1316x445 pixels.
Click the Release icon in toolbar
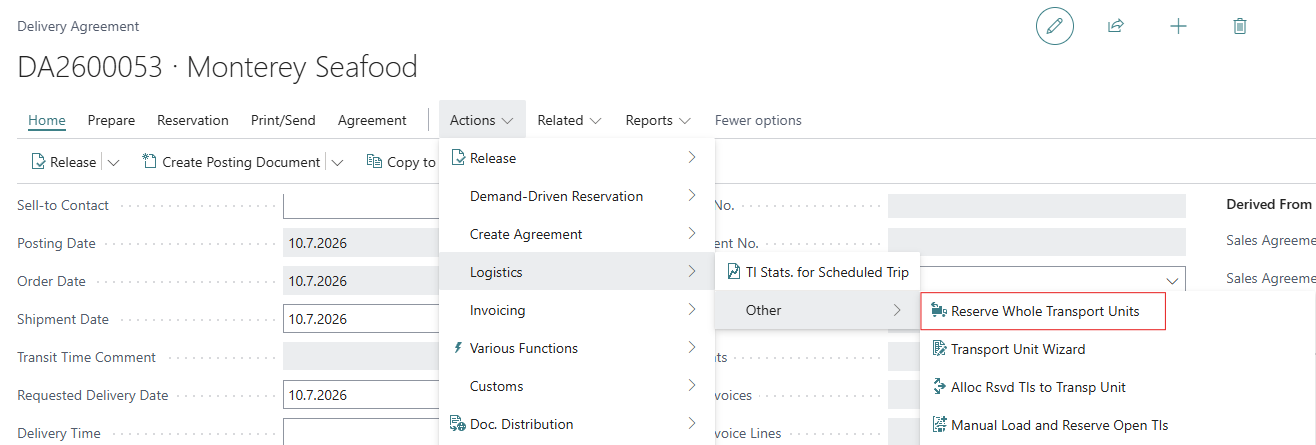38,162
